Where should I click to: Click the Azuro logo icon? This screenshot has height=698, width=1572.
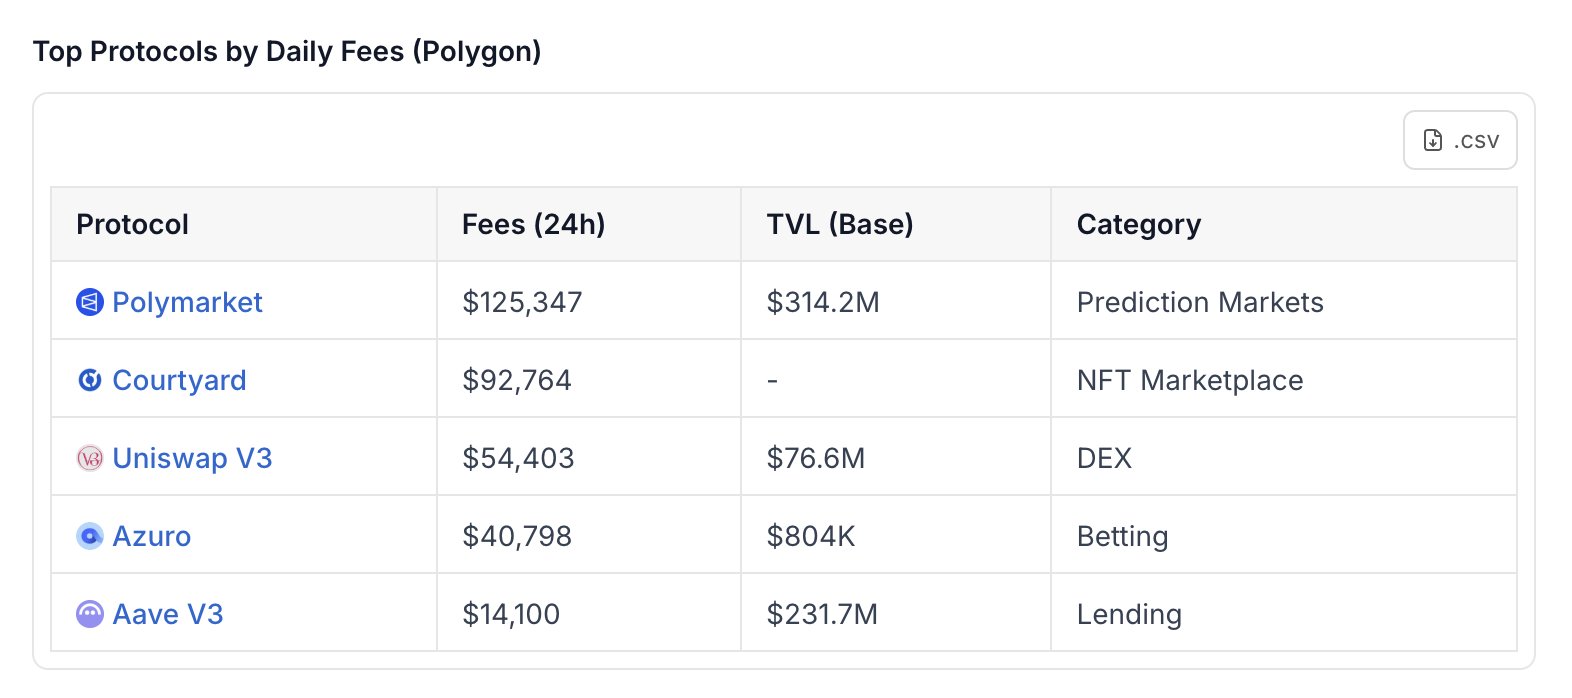pos(90,536)
